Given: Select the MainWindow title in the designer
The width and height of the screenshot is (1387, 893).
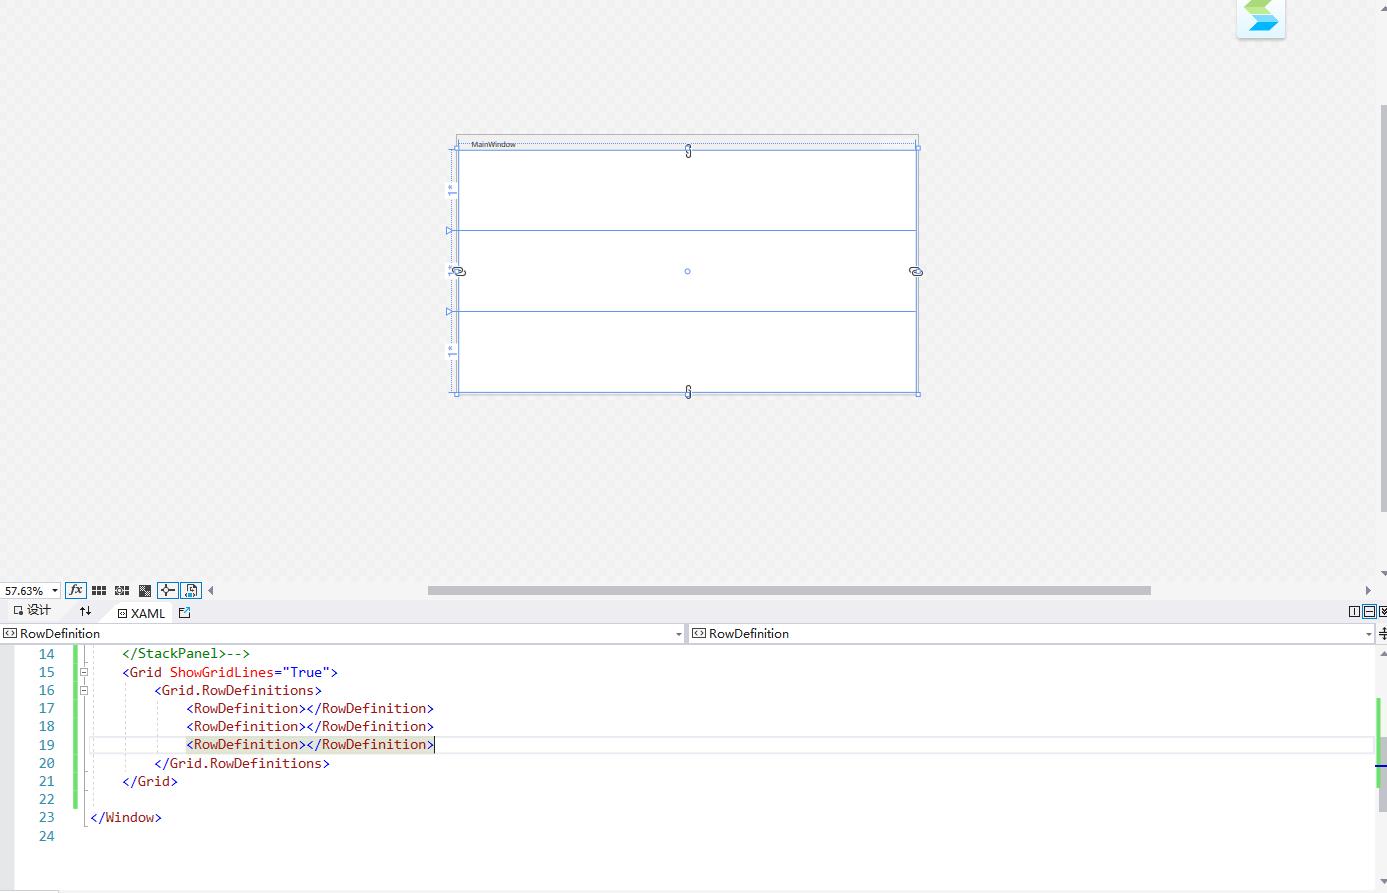Looking at the screenshot, I should point(494,144).
